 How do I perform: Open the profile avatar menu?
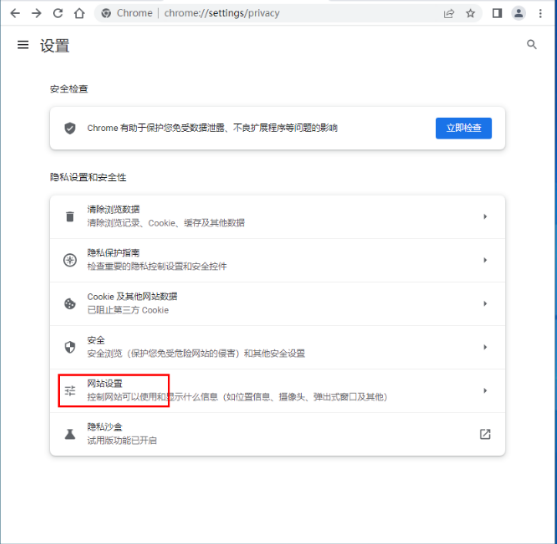[x=519, y=14]
